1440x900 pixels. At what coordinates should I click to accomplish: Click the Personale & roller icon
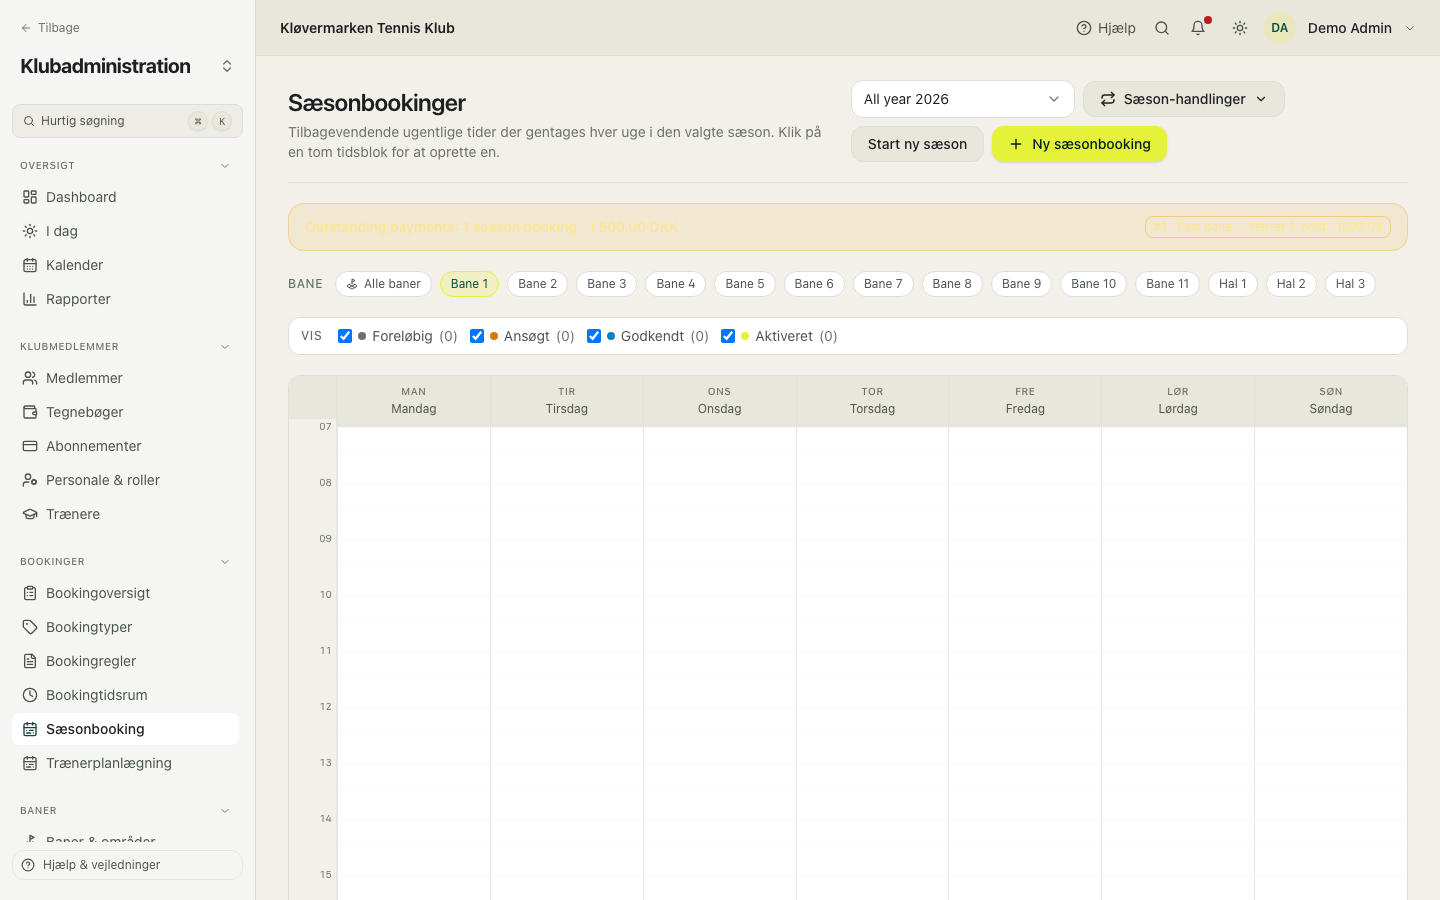tap(30, 480)
